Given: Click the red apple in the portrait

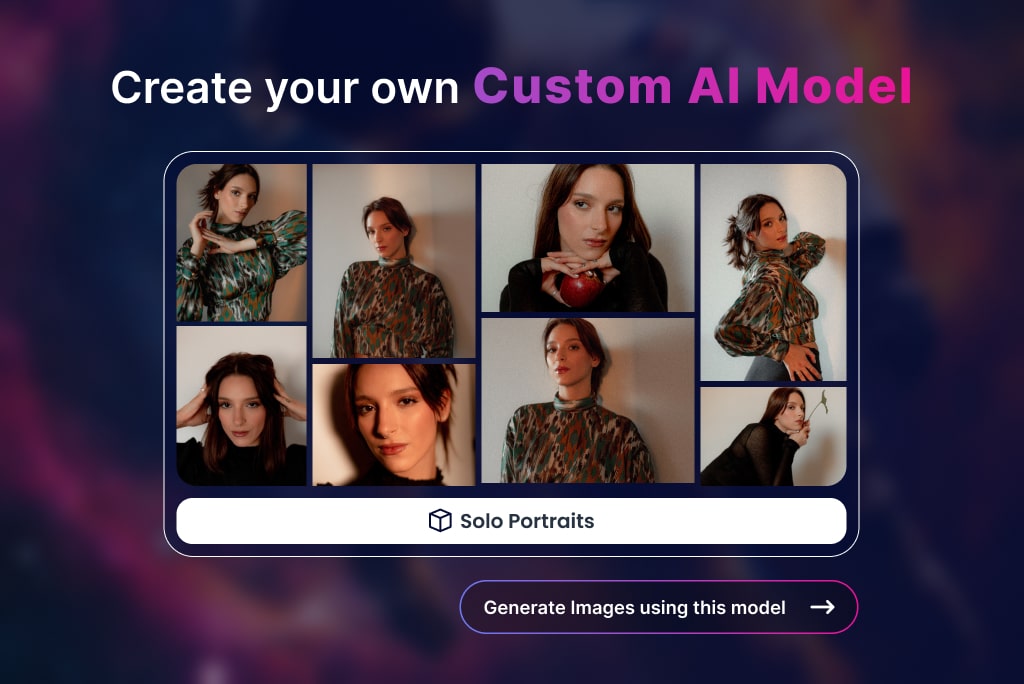Looking at the screenshot, I should click(x=579, y=290).
